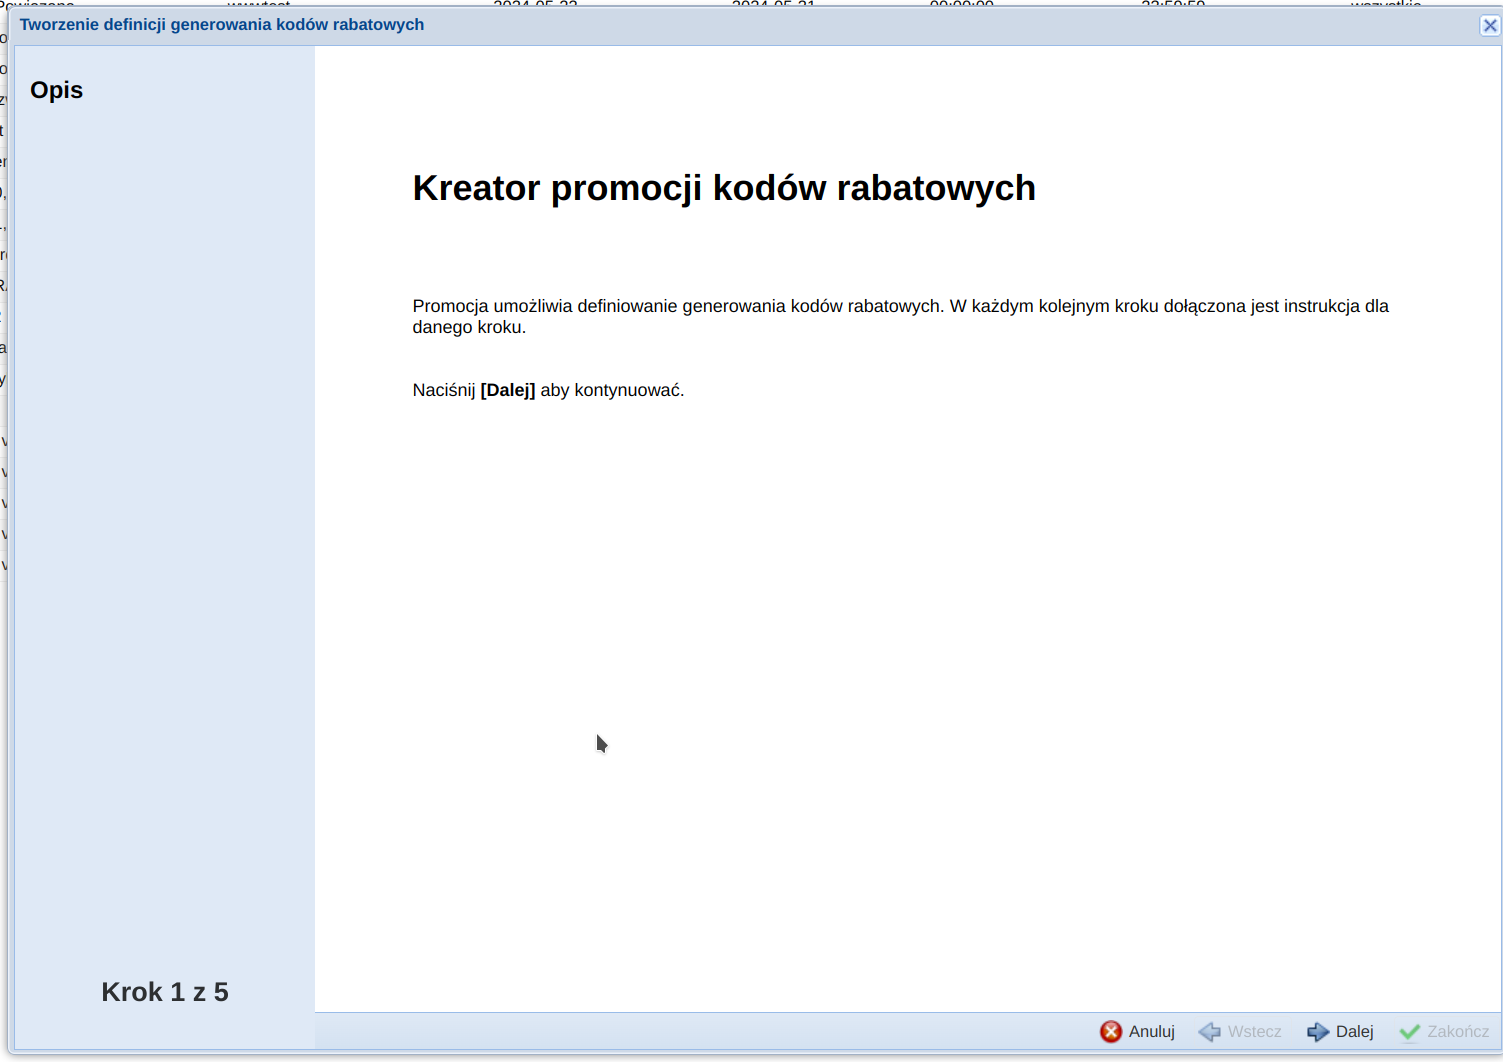Close the code generation wizard dialog
1503x1062 pixels.
tap(1489, 25)
